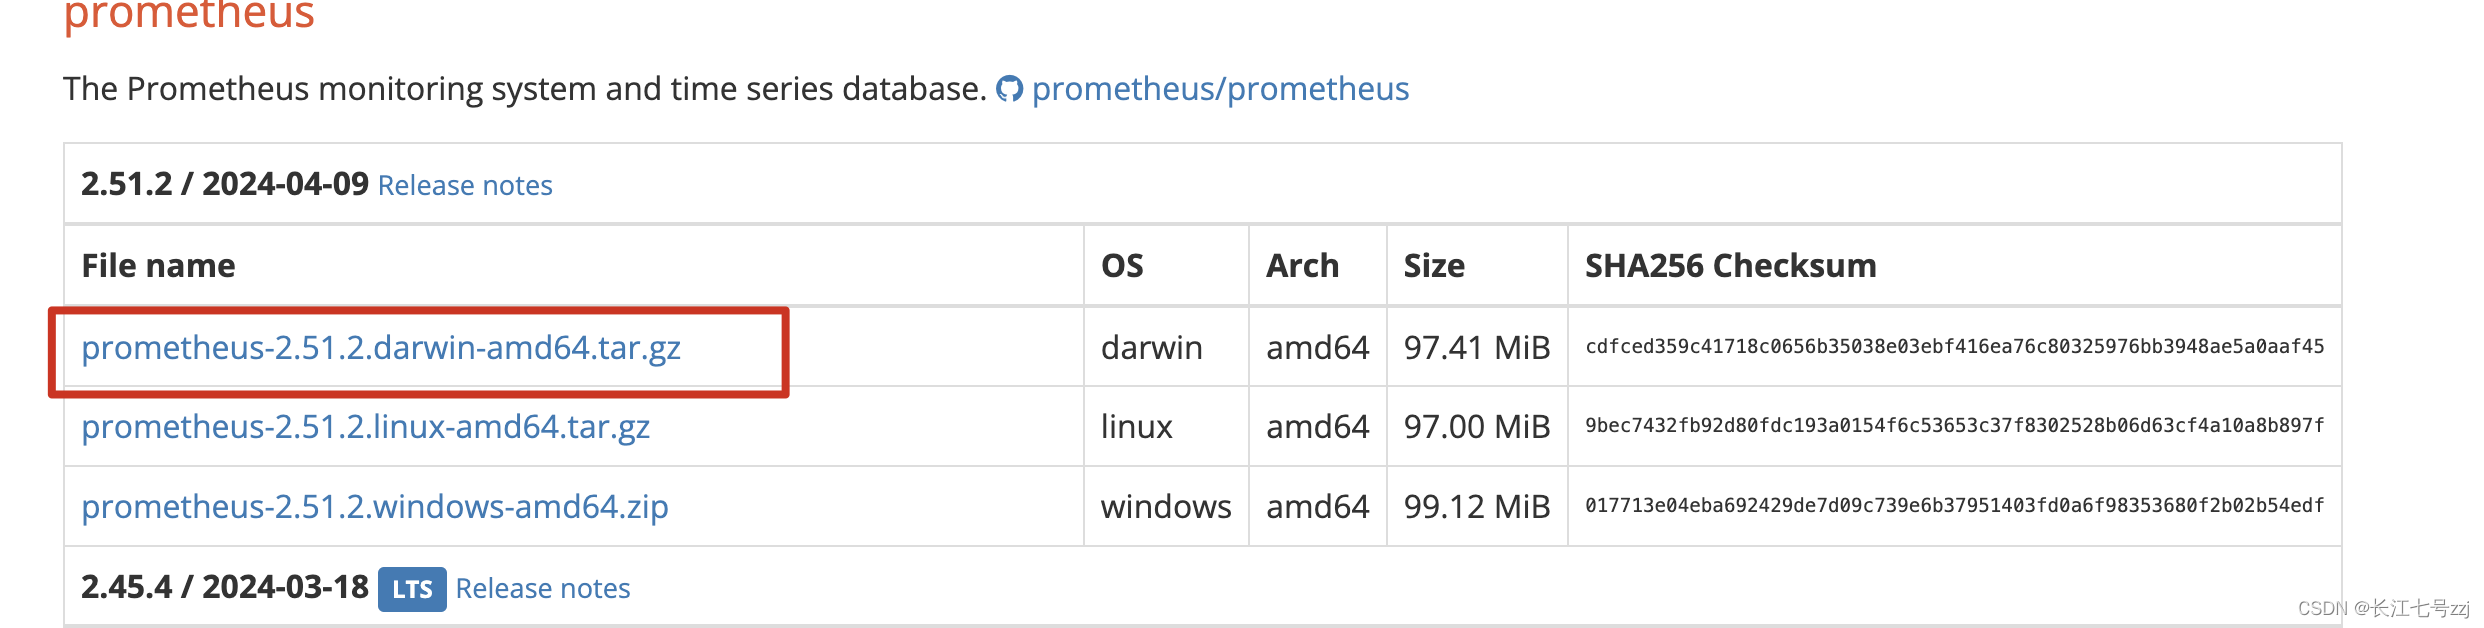Image resolution: width=2484 pixels, height=628 pixels.
Task: Open Release notes for version 2.51.2
Action: [464, 185]
